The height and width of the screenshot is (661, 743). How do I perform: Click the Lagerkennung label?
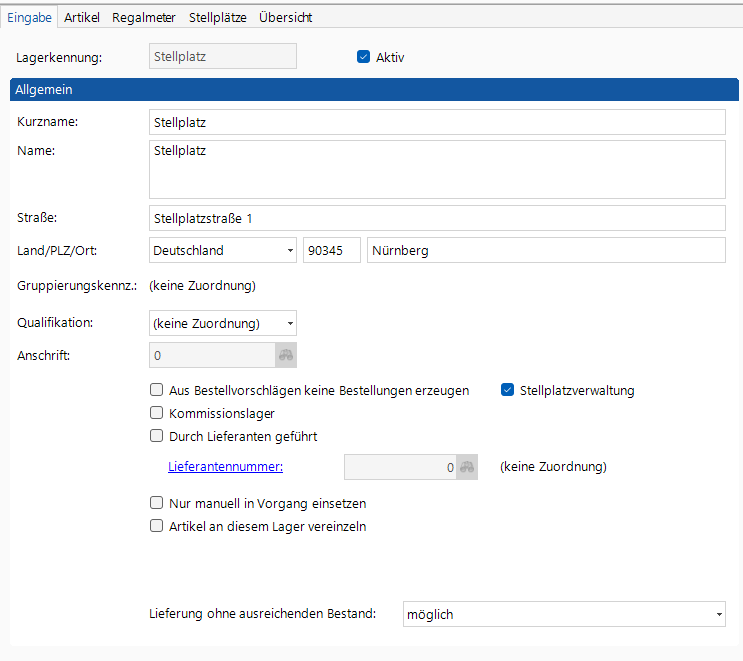pos(59,57)
